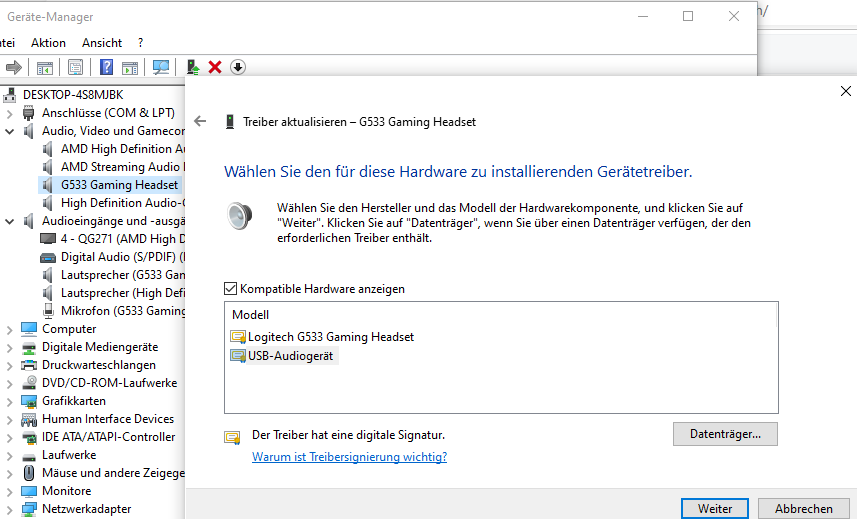Open Warum ist Treibersignierung wichtig link
The width and height of the screenshot is (857, 519).
(x=349, y=457)
